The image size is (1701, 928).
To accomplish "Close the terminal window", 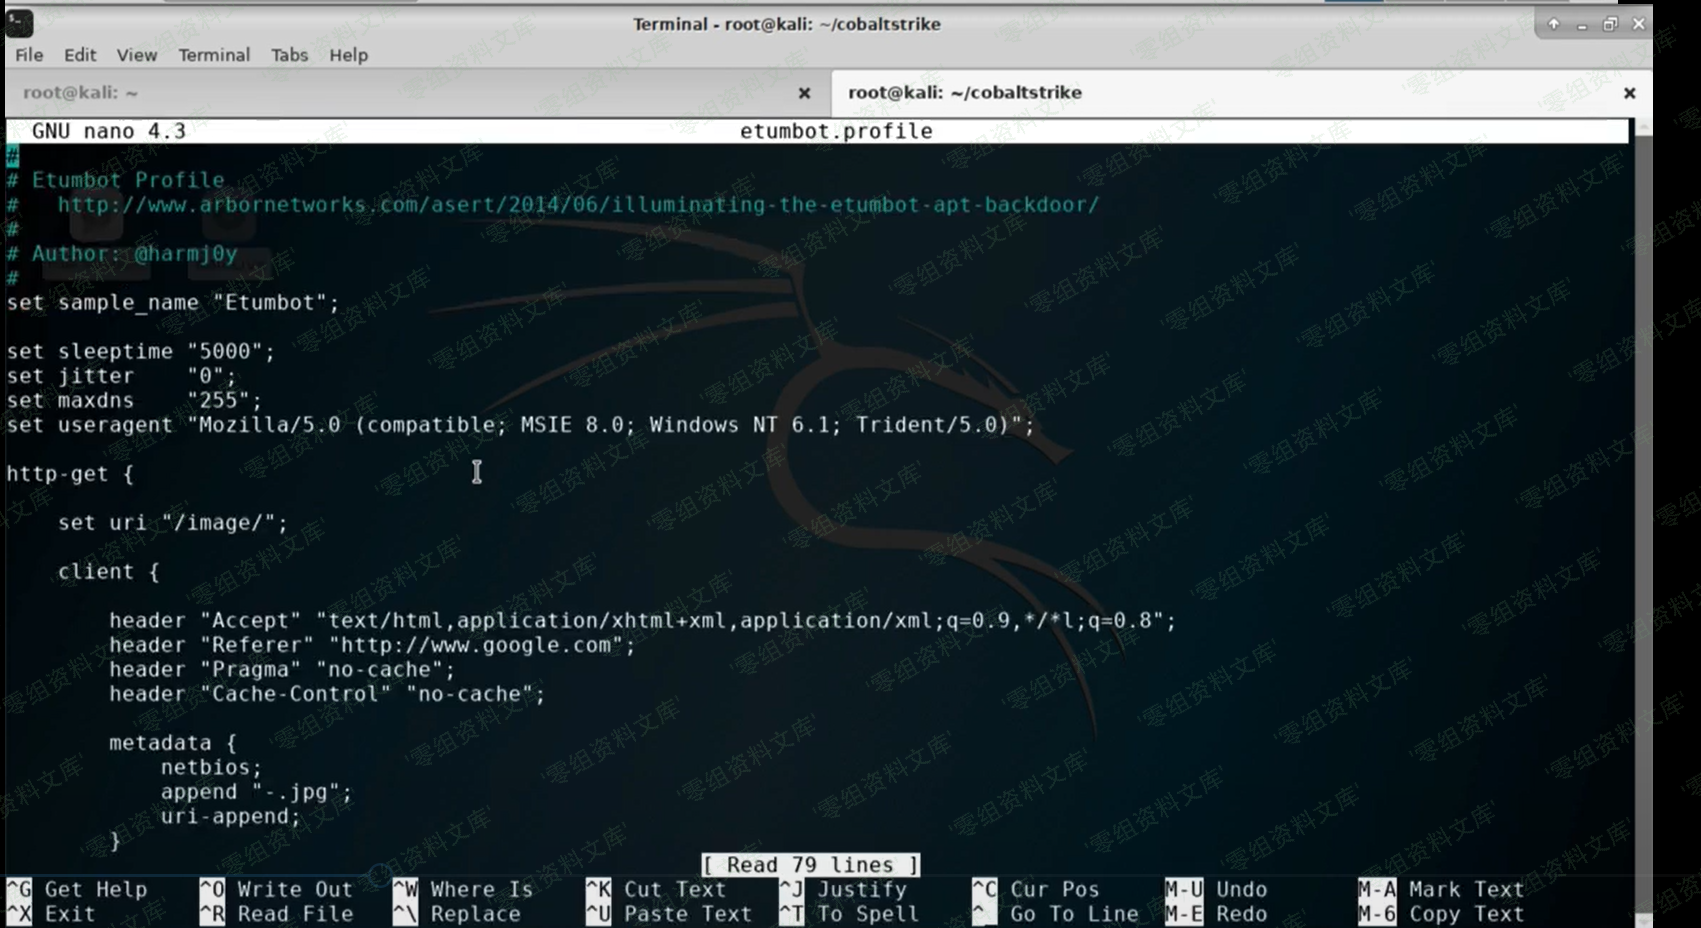I will [1638, 24].
